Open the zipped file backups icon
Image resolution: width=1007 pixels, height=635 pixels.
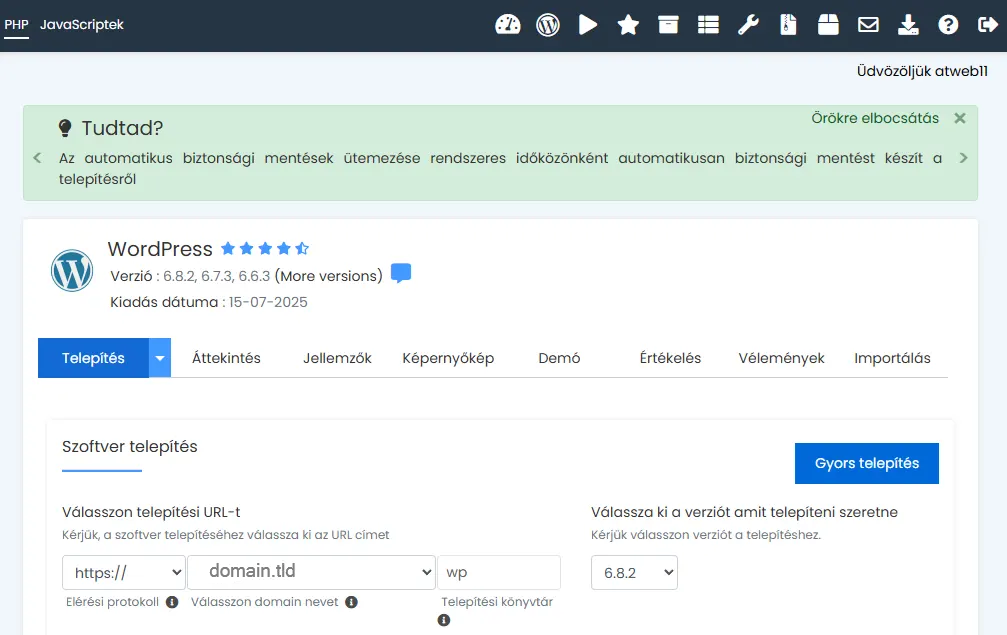tap(788, 25)
